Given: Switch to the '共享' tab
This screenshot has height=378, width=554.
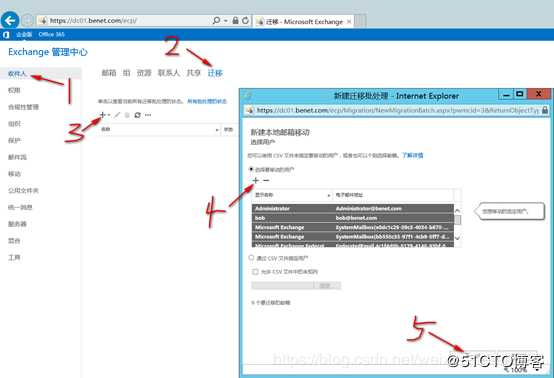Looking at the screenshot, I should [194, 73].
